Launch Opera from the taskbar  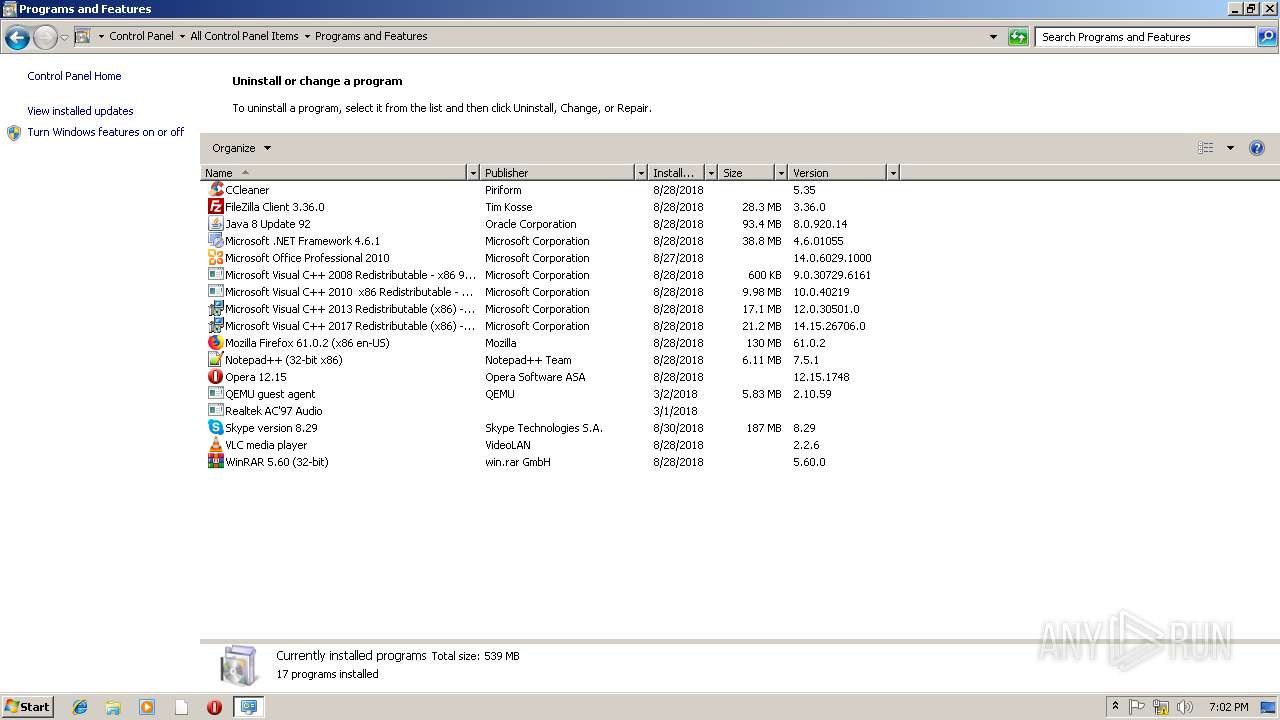pos(214,707)
